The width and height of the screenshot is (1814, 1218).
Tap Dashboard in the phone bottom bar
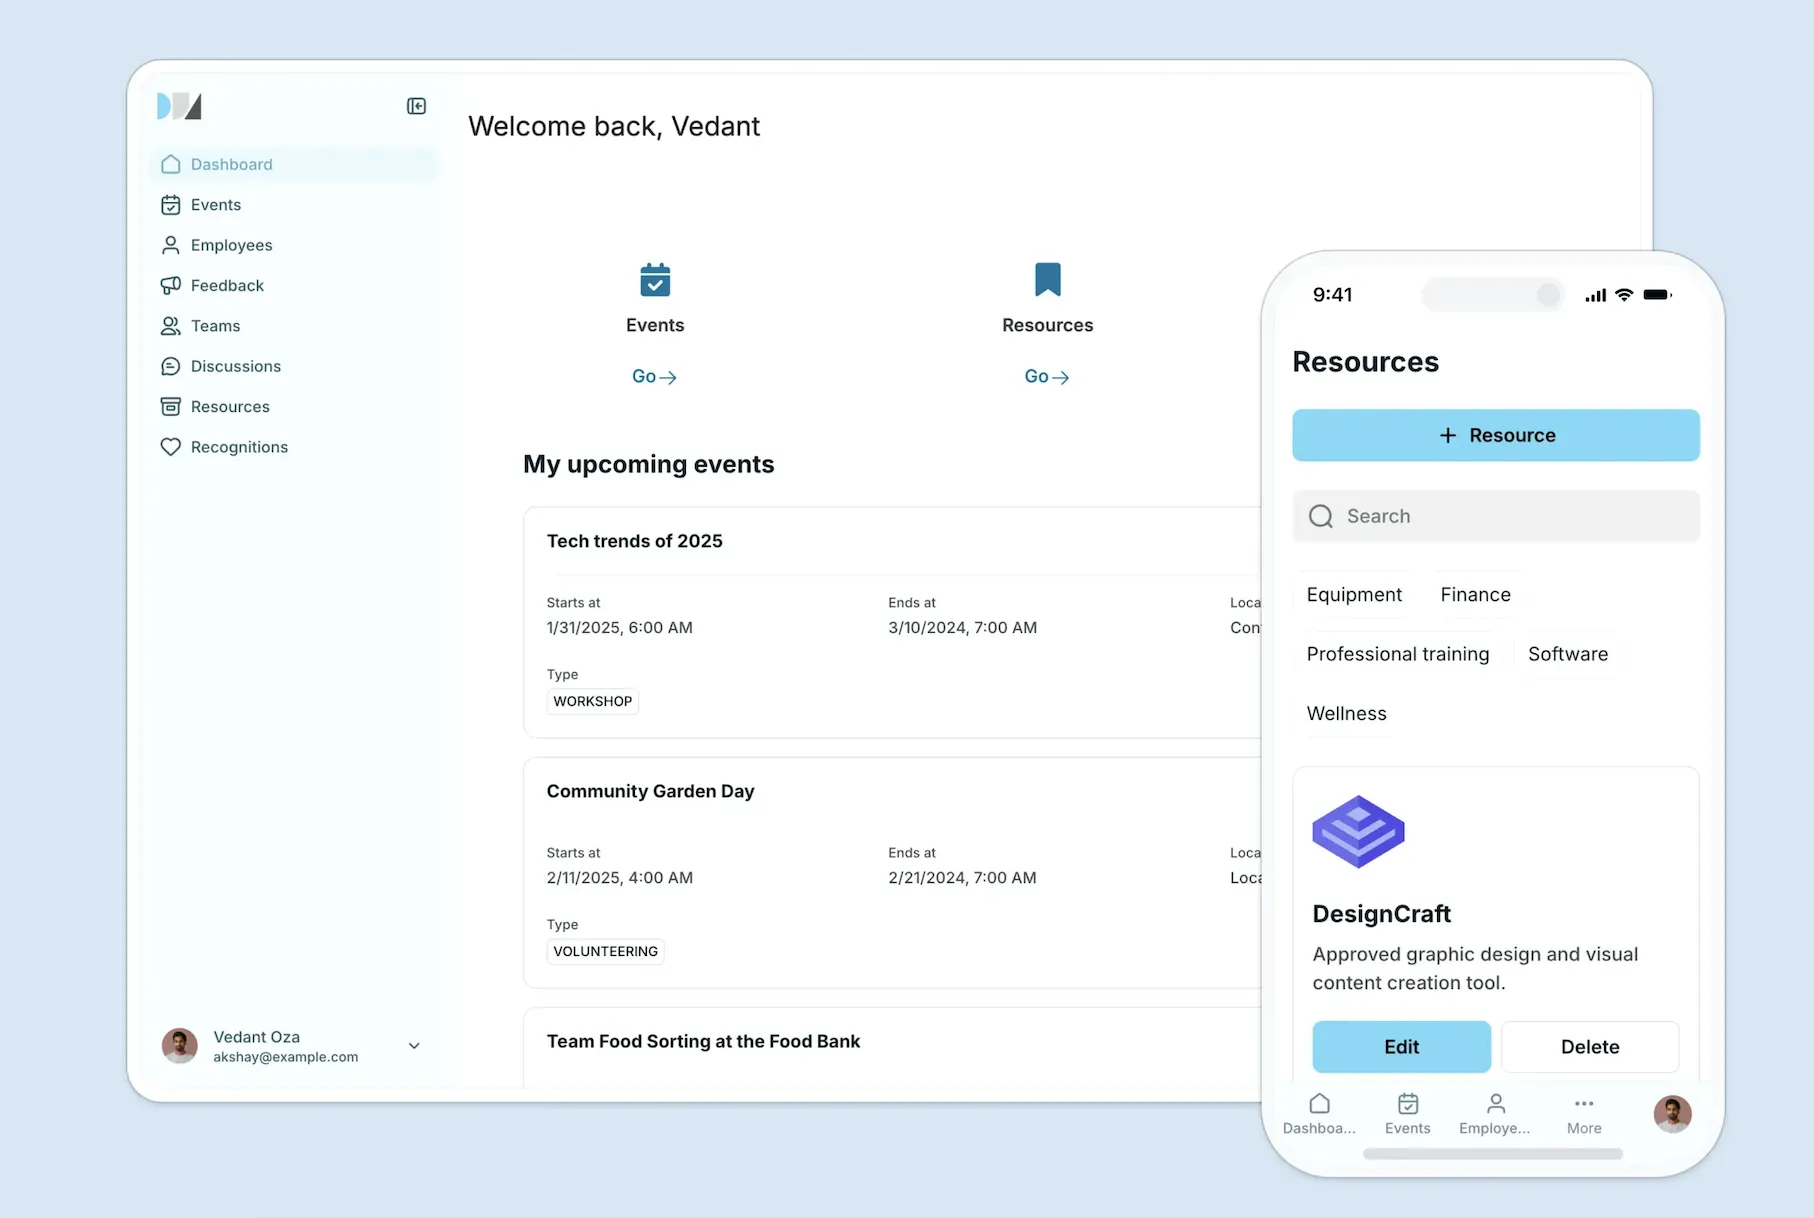pos(1319,1114)
